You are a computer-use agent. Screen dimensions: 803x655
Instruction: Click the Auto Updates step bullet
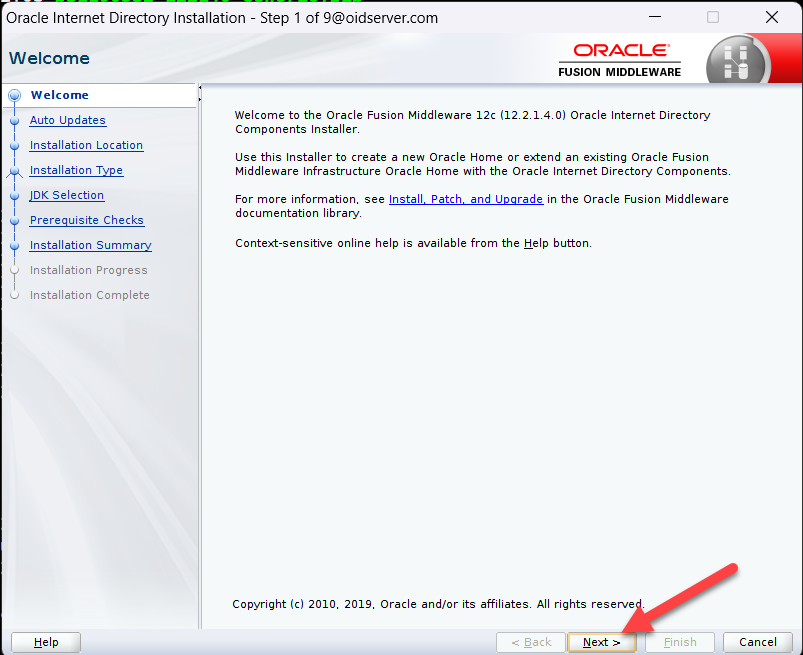click(x=14, y=121)
